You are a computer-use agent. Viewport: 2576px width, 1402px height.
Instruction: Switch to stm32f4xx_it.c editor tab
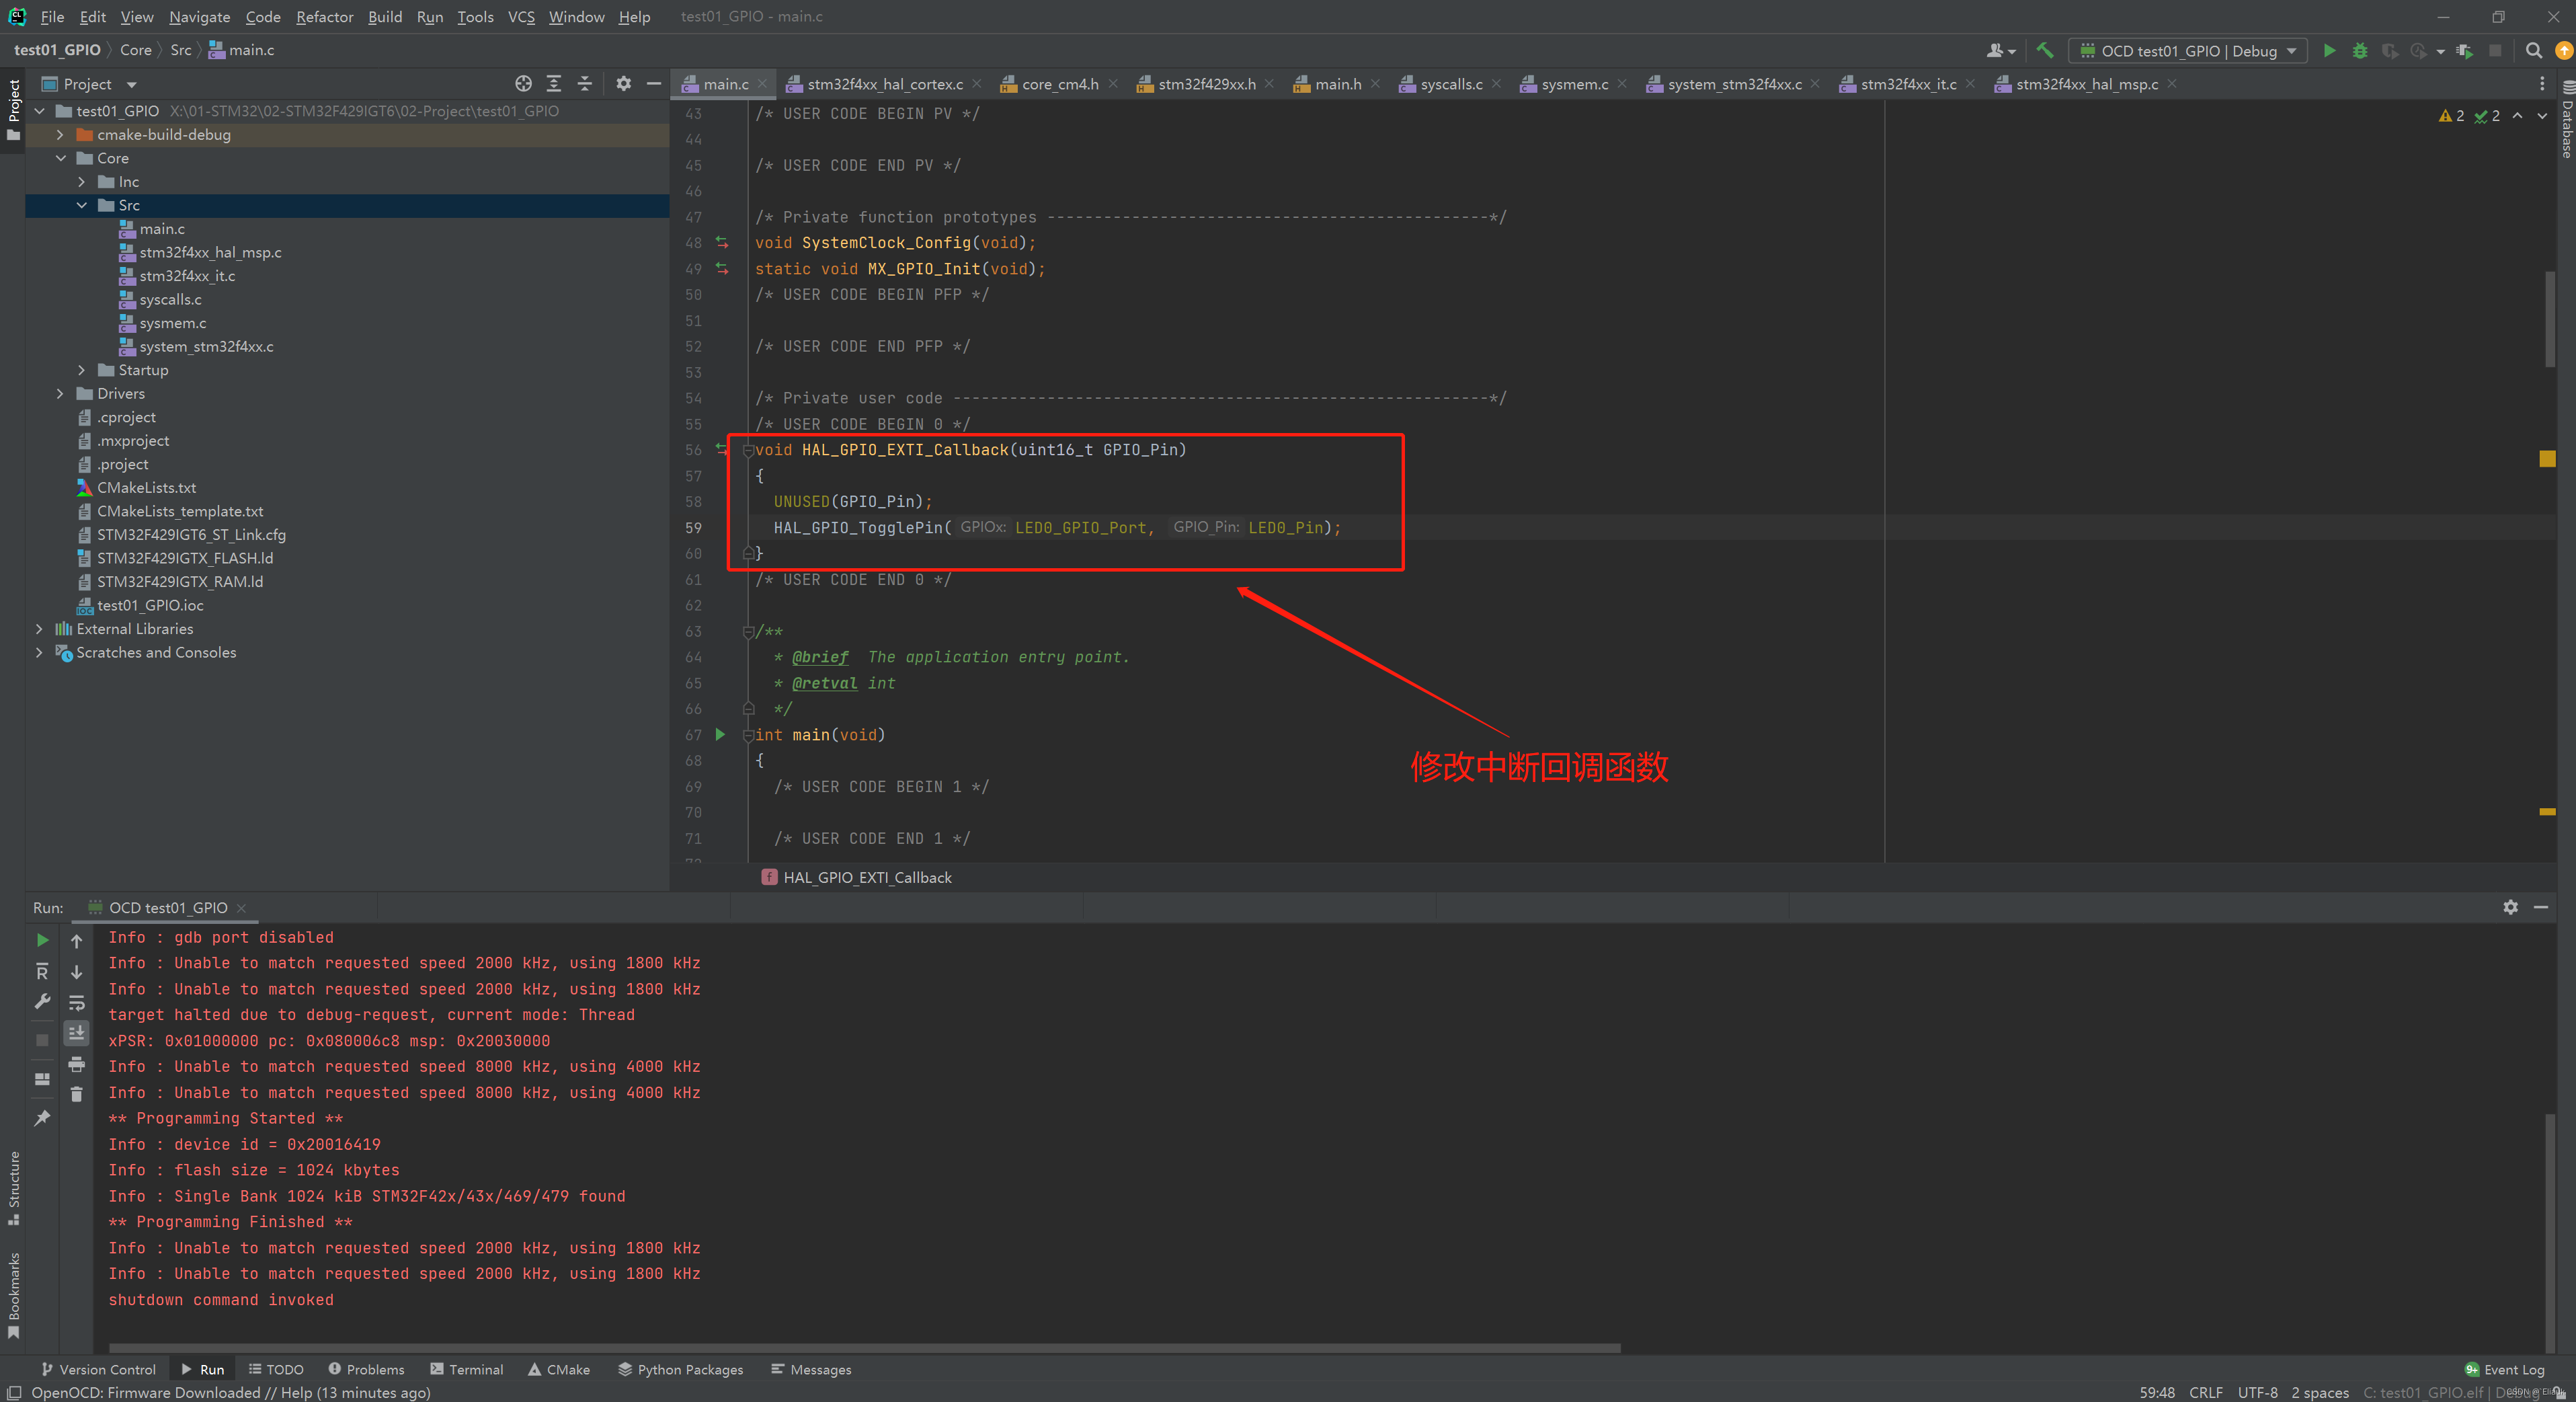tap(1907, 84)
